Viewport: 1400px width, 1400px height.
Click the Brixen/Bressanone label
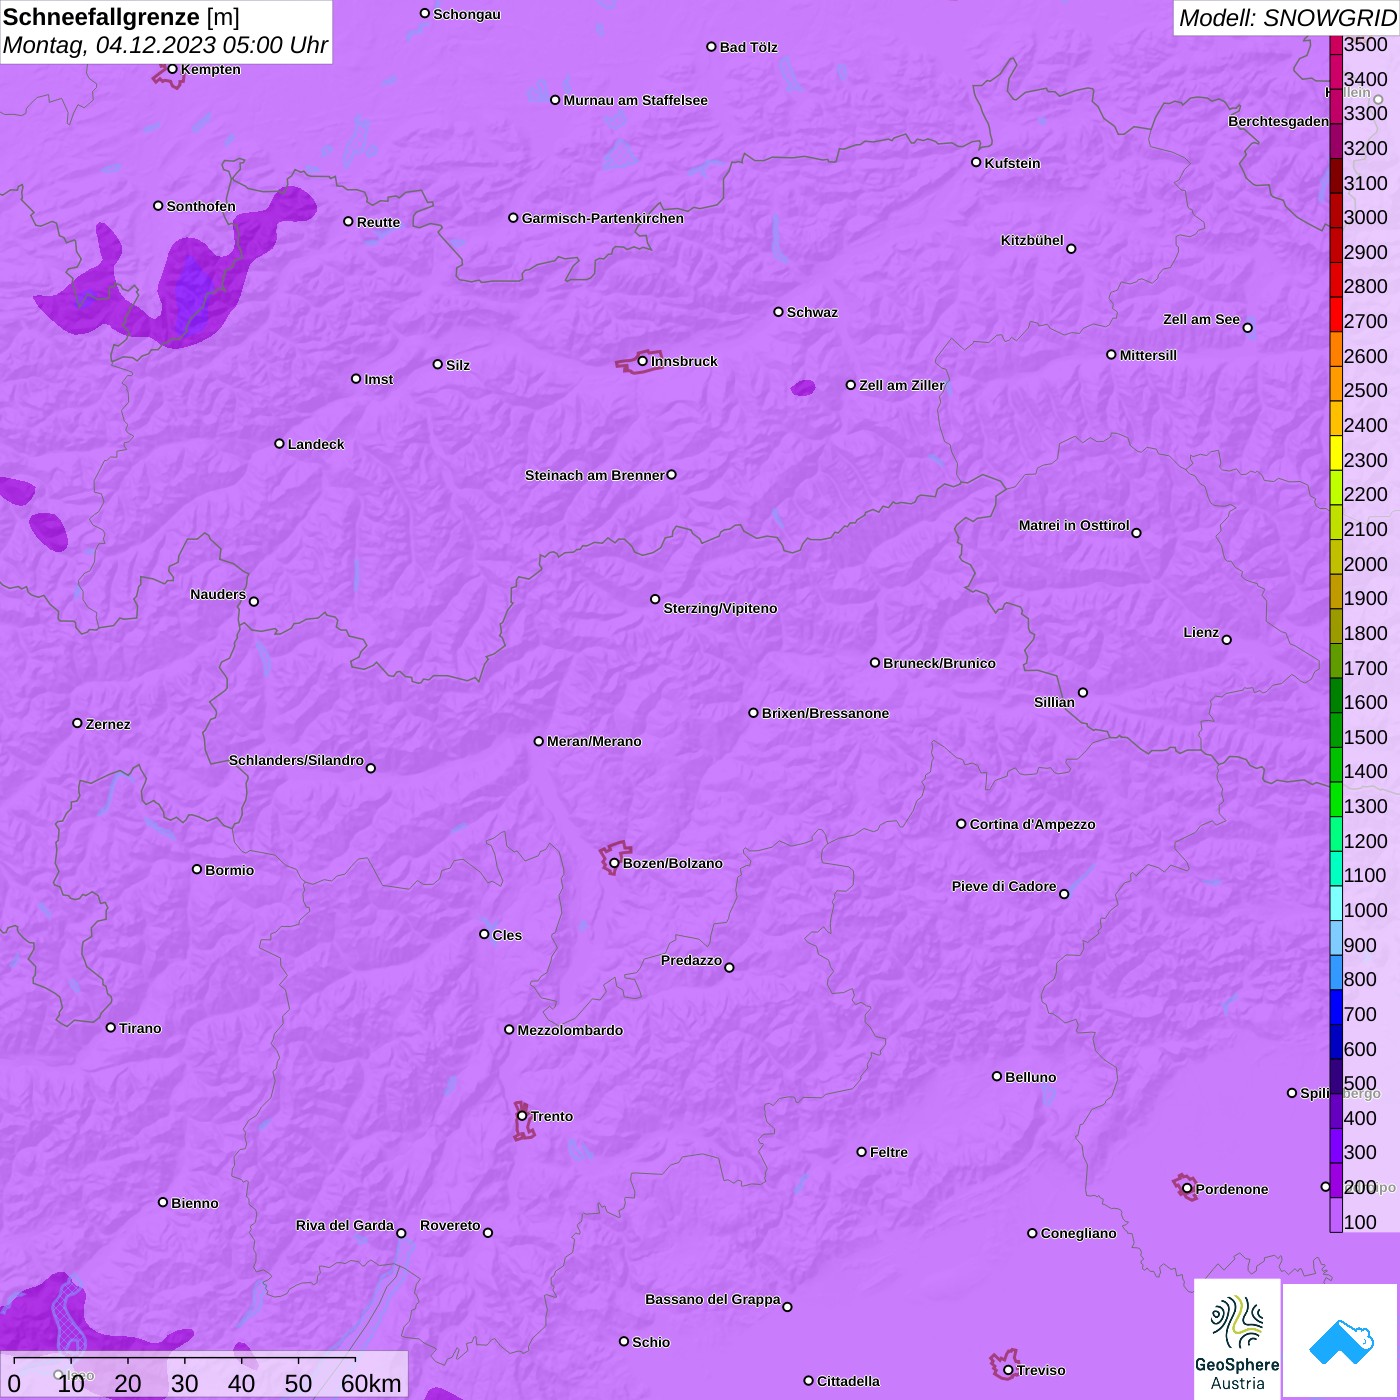point(825,713)
